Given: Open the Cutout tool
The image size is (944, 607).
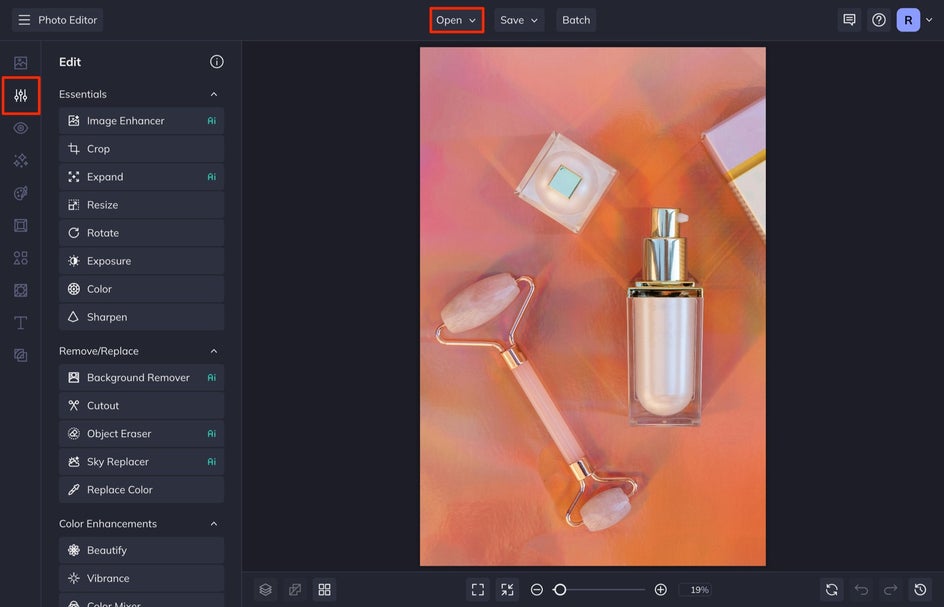Looking at the screenshot, I should tap(141, 405).
